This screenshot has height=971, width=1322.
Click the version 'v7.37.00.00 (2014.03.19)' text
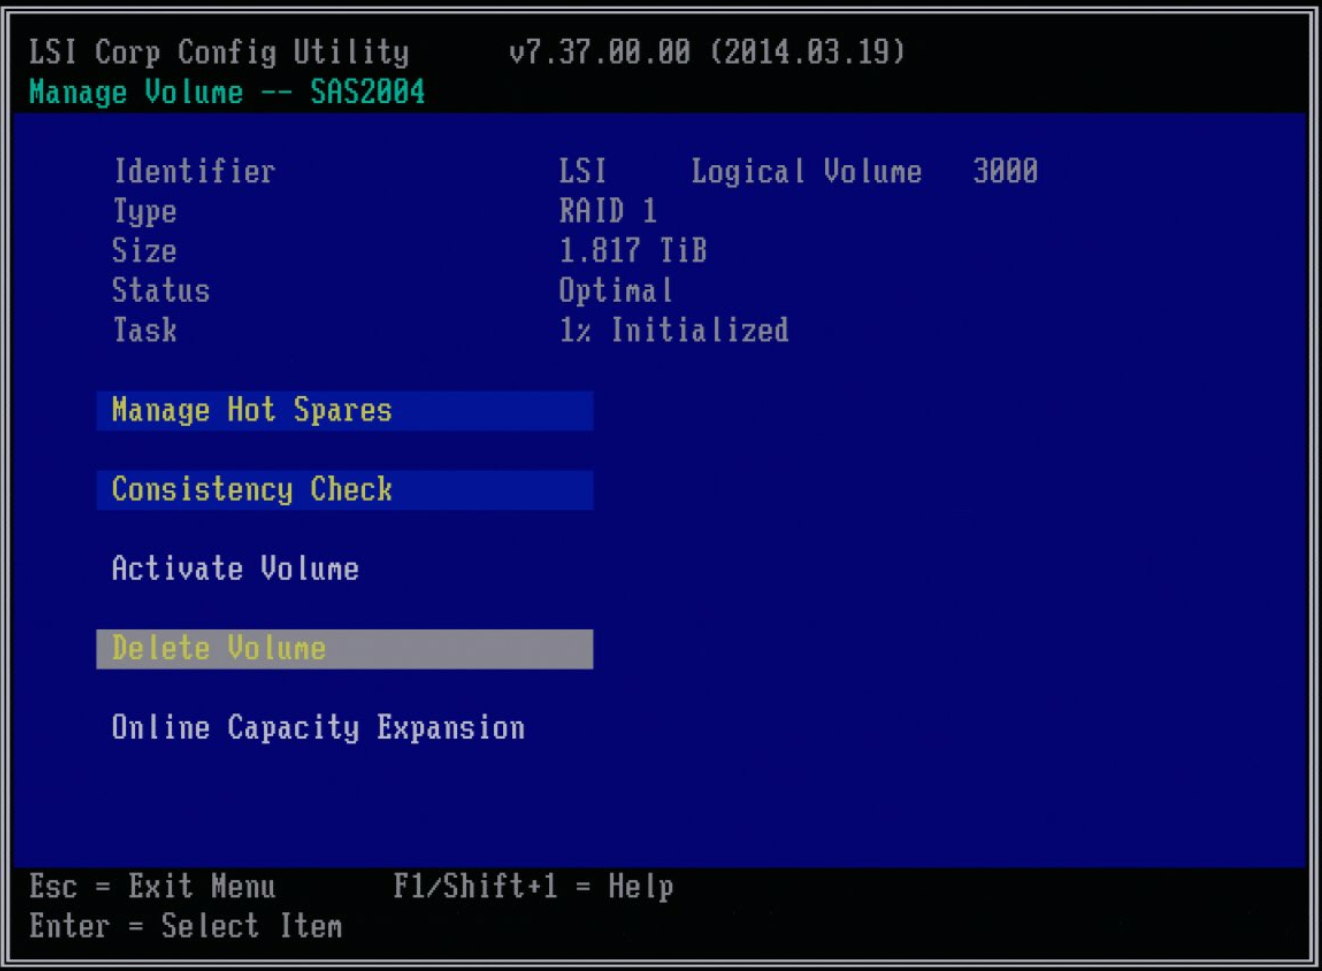click(707, 52)
